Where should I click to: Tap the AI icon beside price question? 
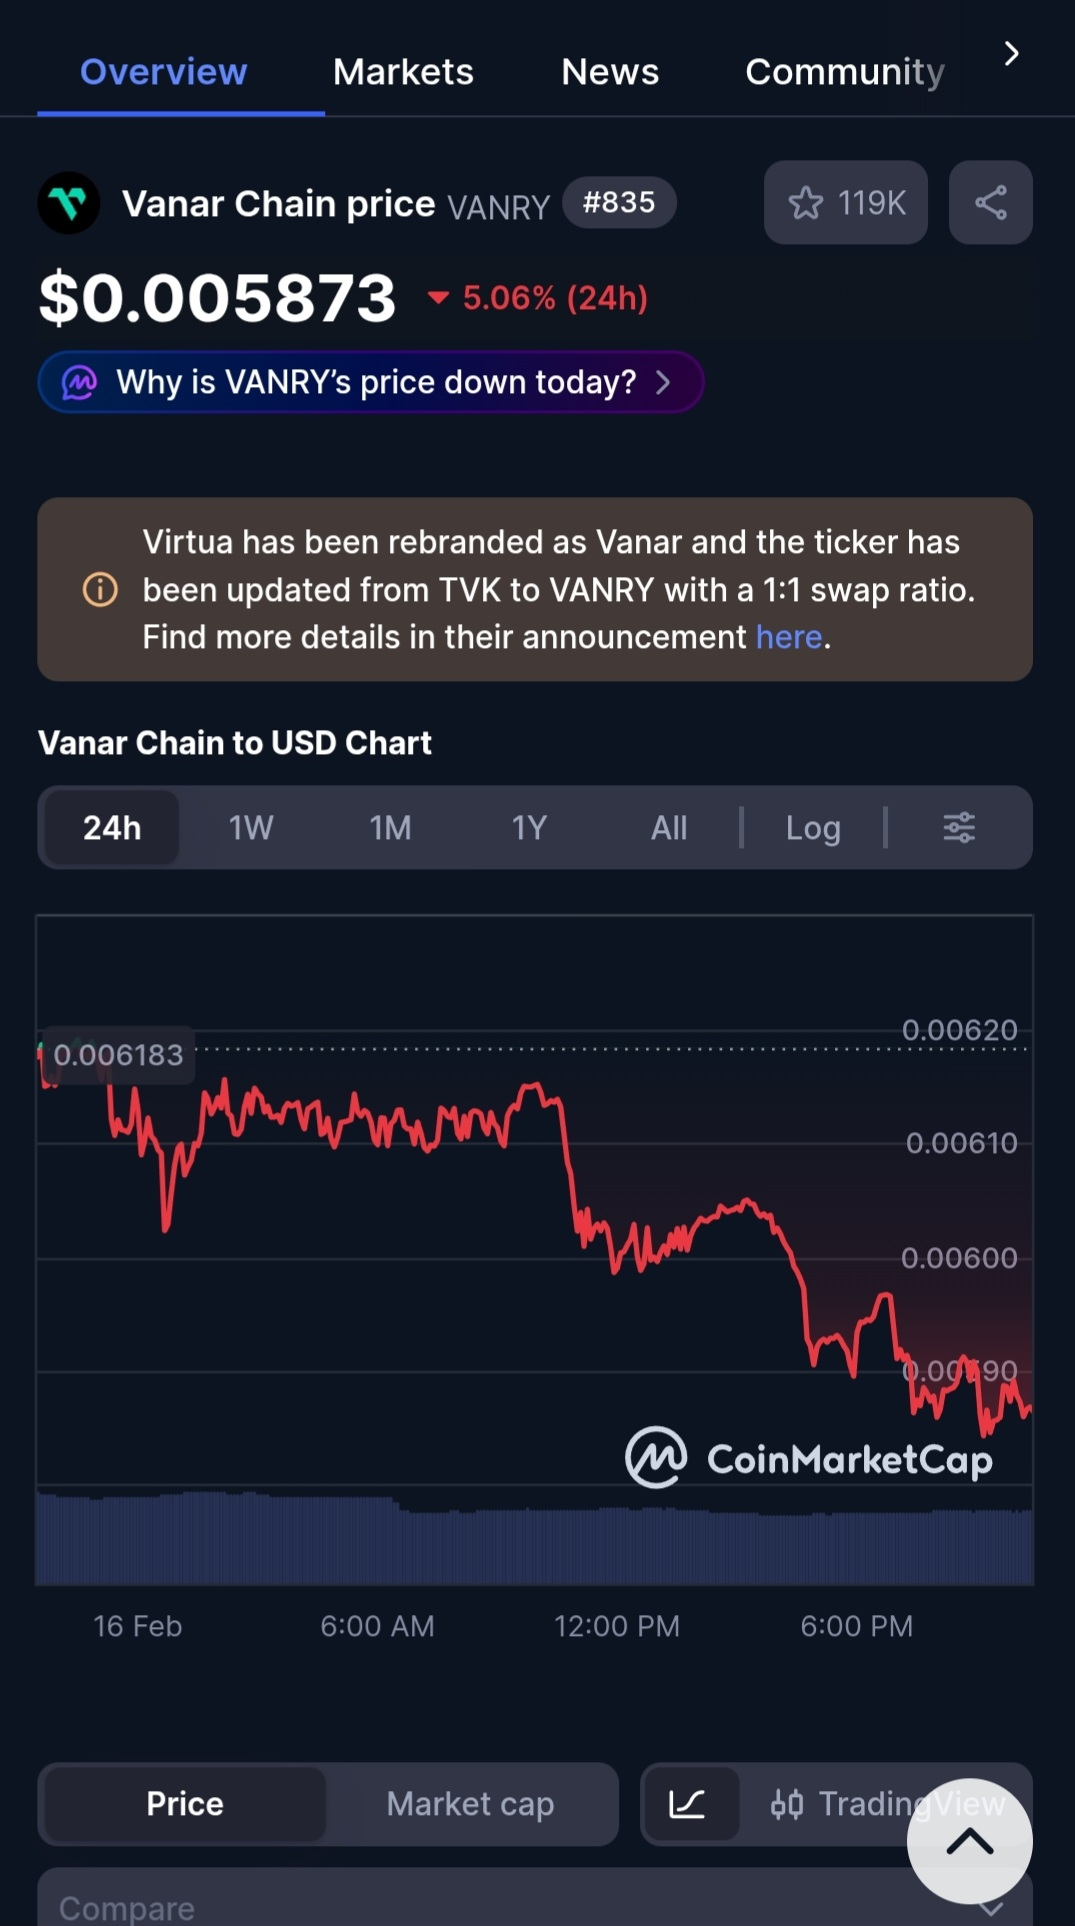pyautogui.click(x=80, y=382)
